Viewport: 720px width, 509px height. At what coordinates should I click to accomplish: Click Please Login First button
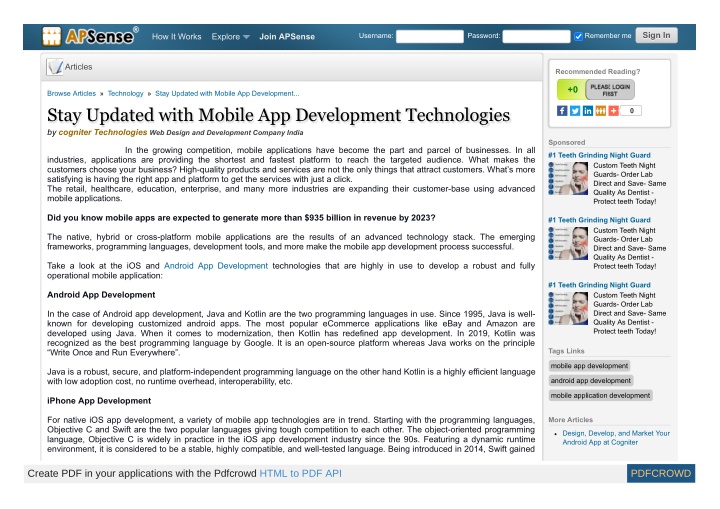click(610, 90)
